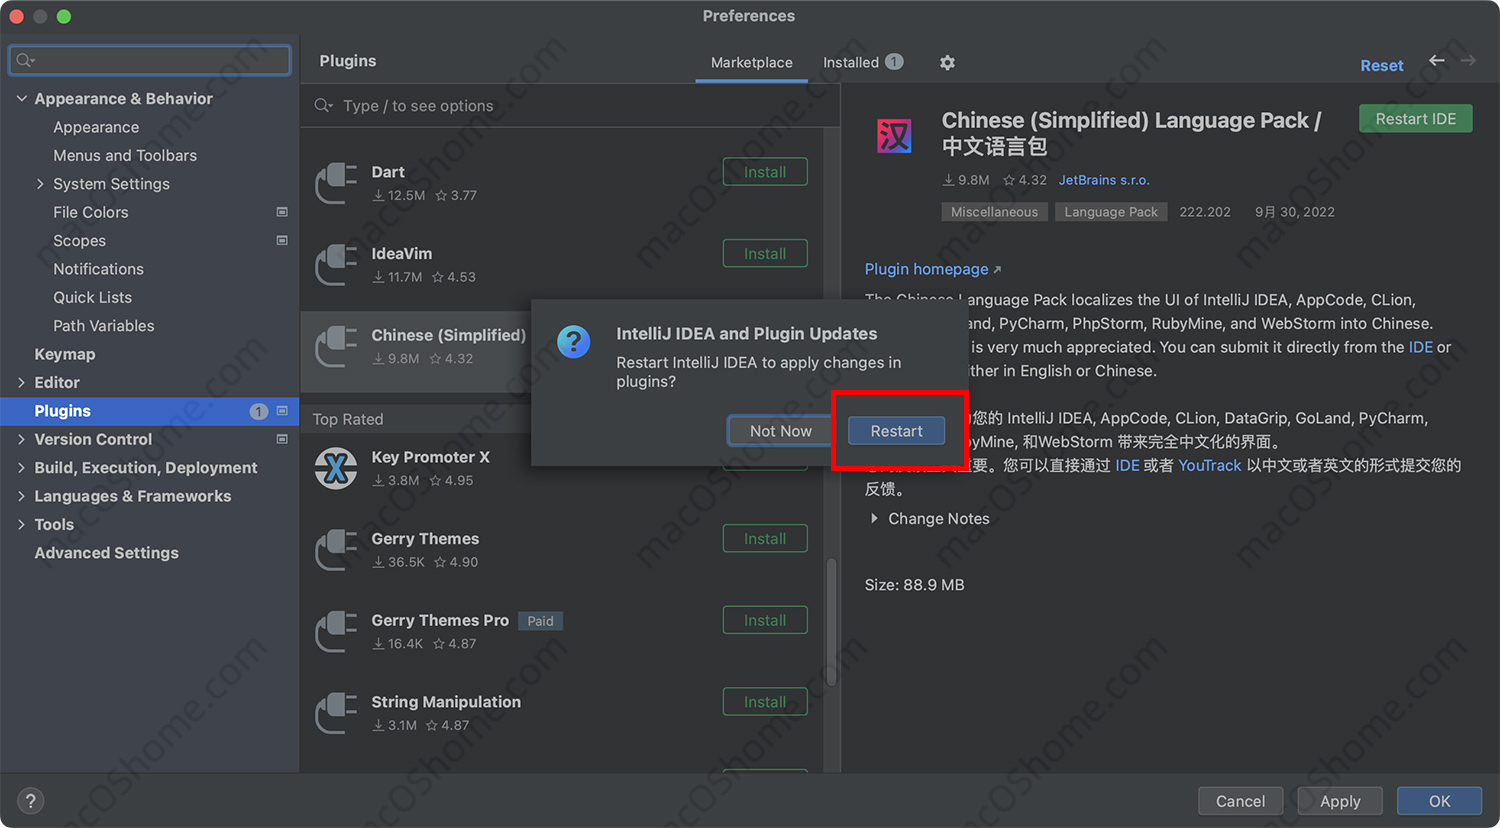Install the Dart plugin

coord(765,172)
